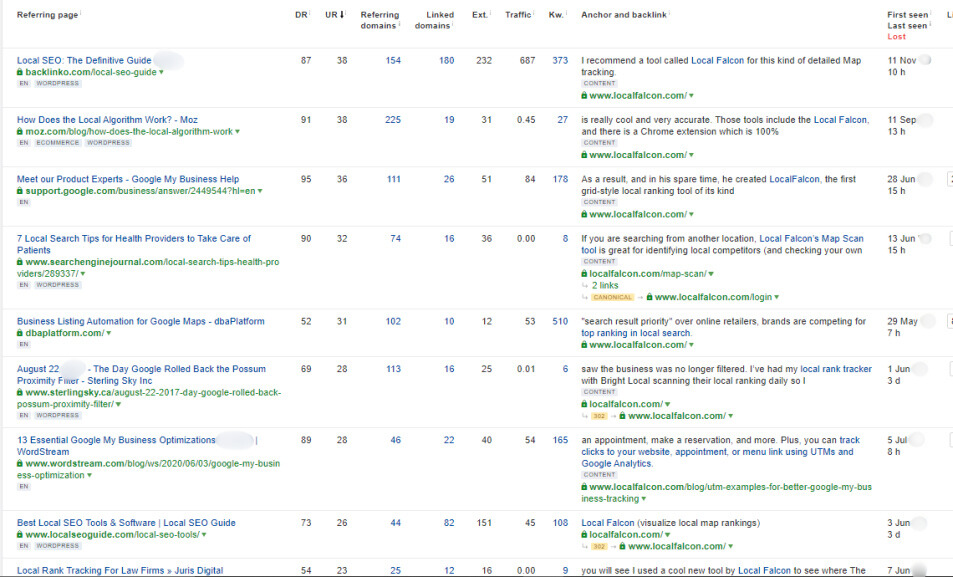The height and width of the screenshot is (577, 953).
Task: Expand the '2 links' entry under map-scan
Action: click(x=604, y=285)
